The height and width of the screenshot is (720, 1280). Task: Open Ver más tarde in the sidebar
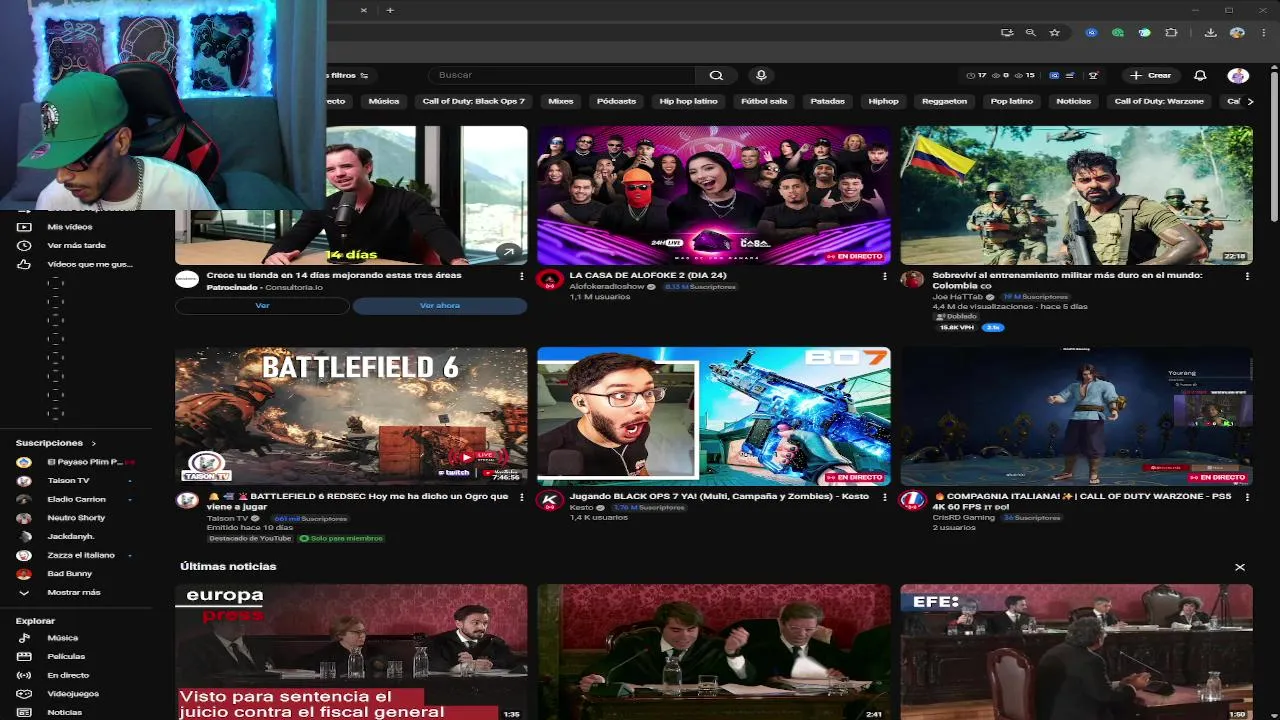[x=76, y=245]
